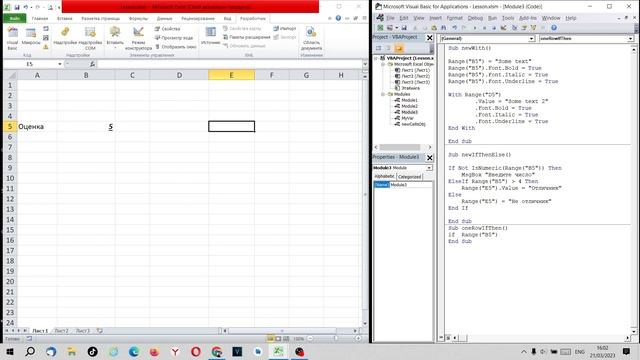Click Insert Function fx button

tap(92, 64)
